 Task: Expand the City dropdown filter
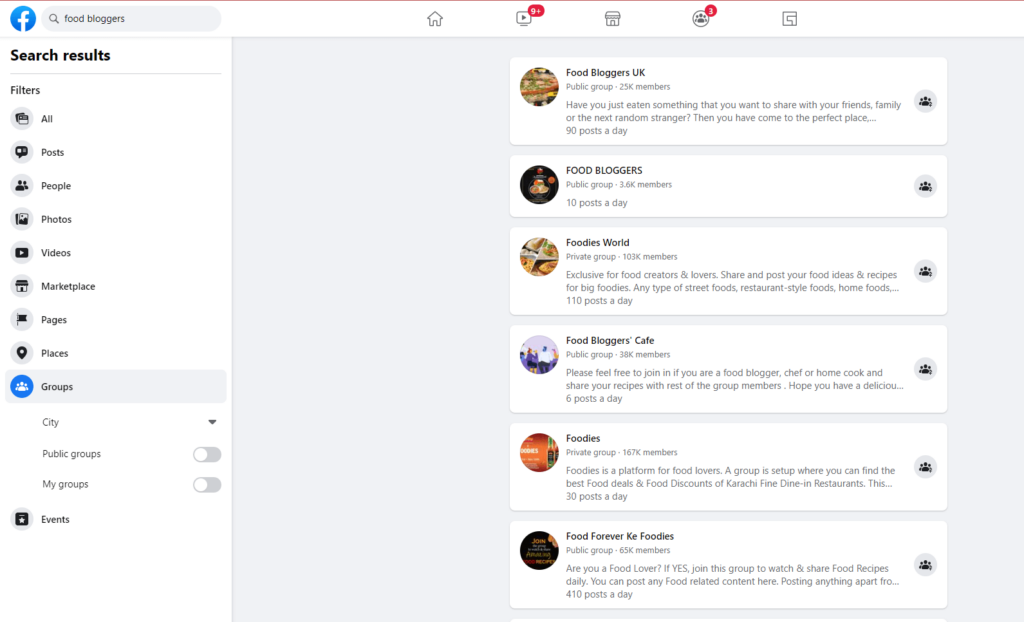click(129, 422)
